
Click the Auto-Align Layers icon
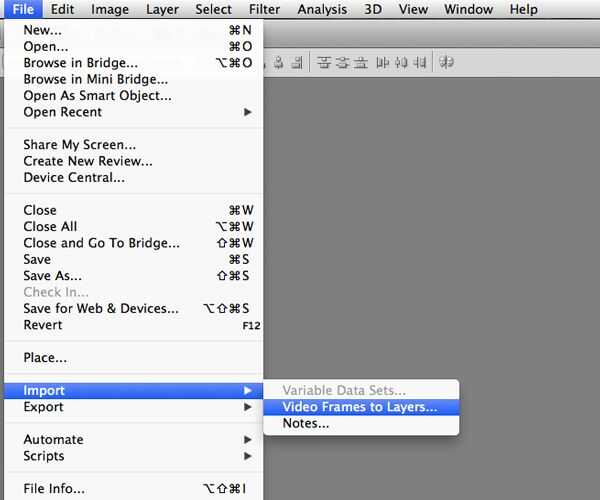pyautogui.click(x=446, y=62)
